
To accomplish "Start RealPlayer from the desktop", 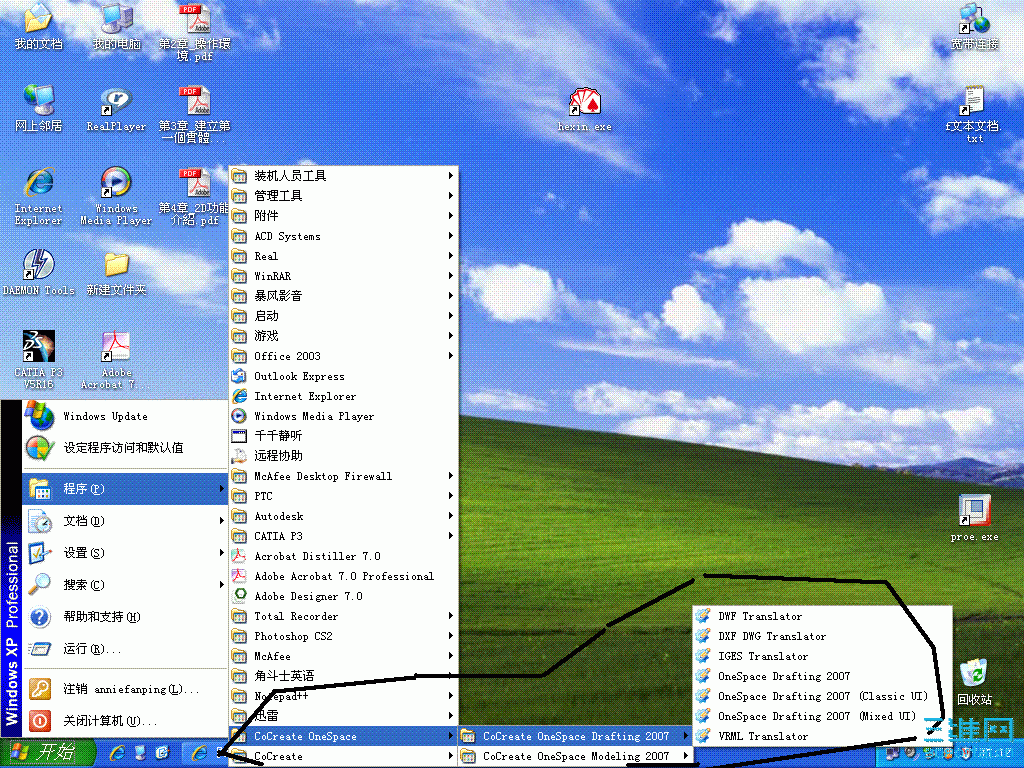I will click(x=115, y=100).
